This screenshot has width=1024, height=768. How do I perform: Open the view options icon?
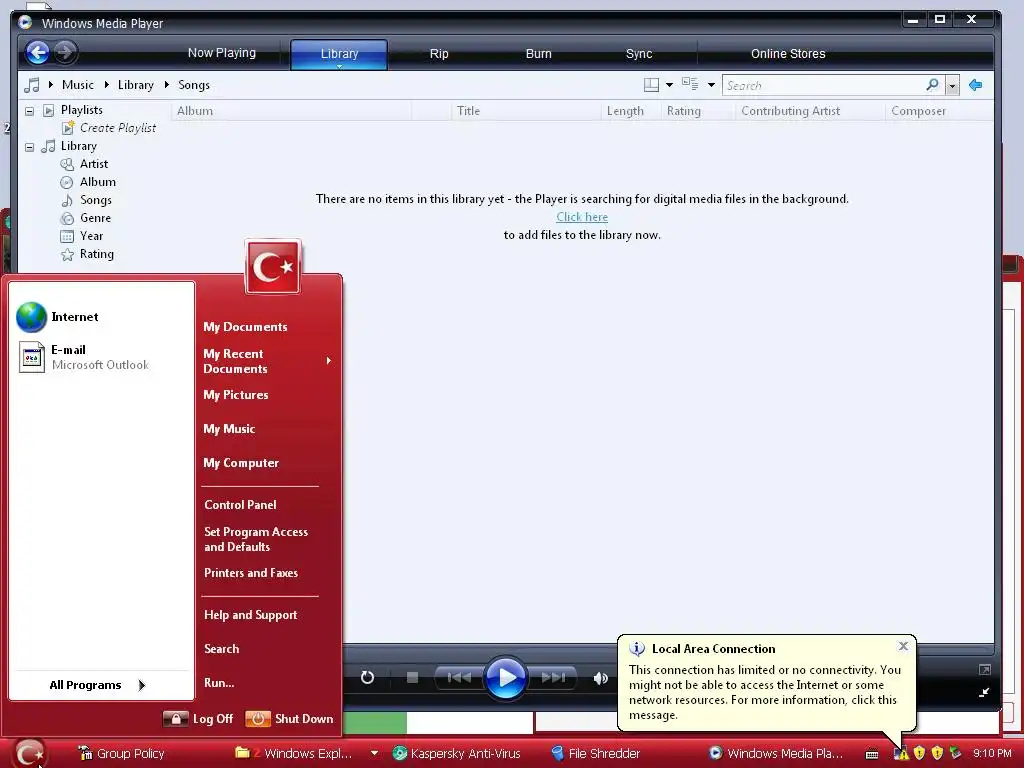(690, 84)
